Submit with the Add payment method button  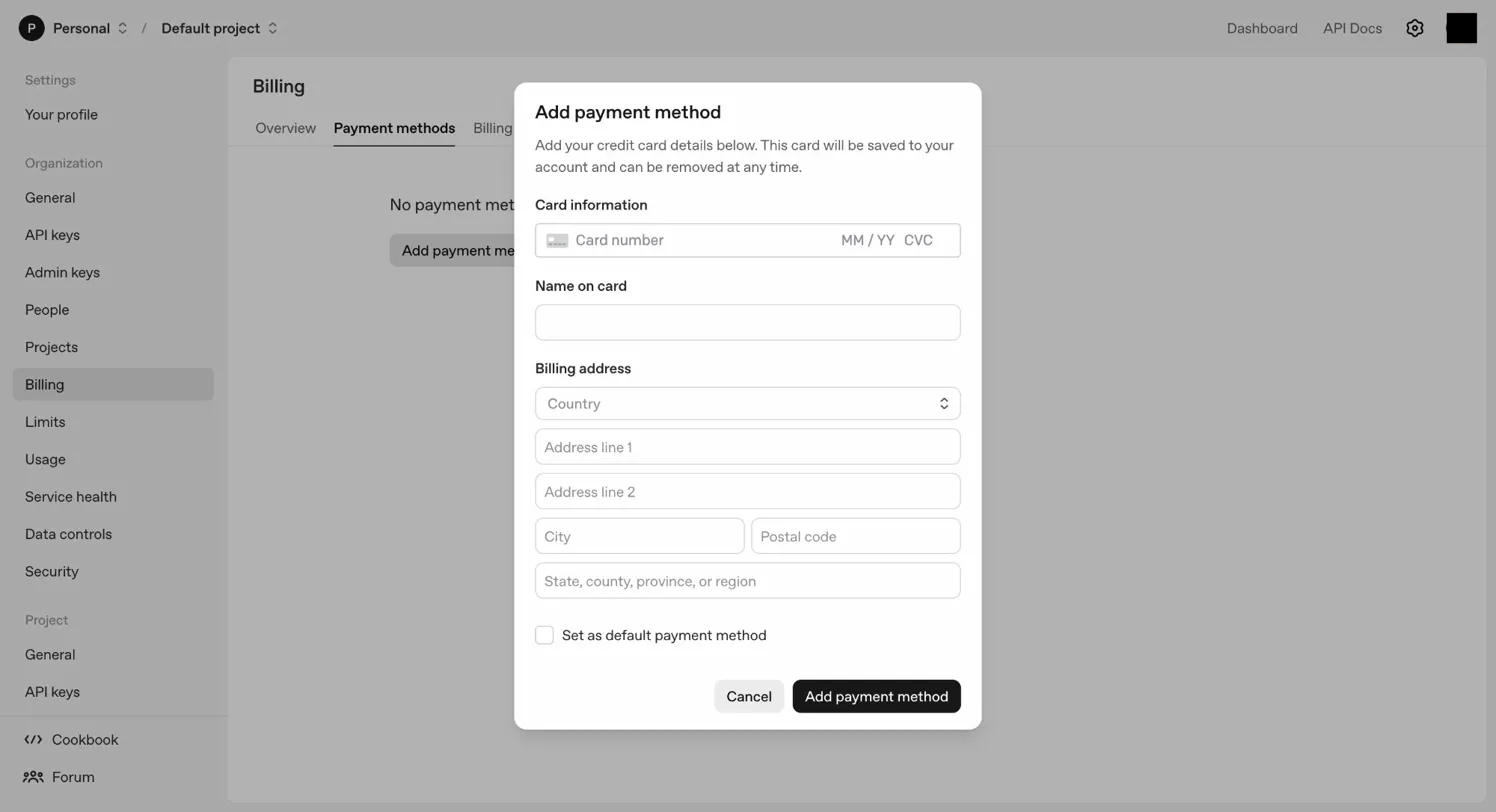click(876, 696)
